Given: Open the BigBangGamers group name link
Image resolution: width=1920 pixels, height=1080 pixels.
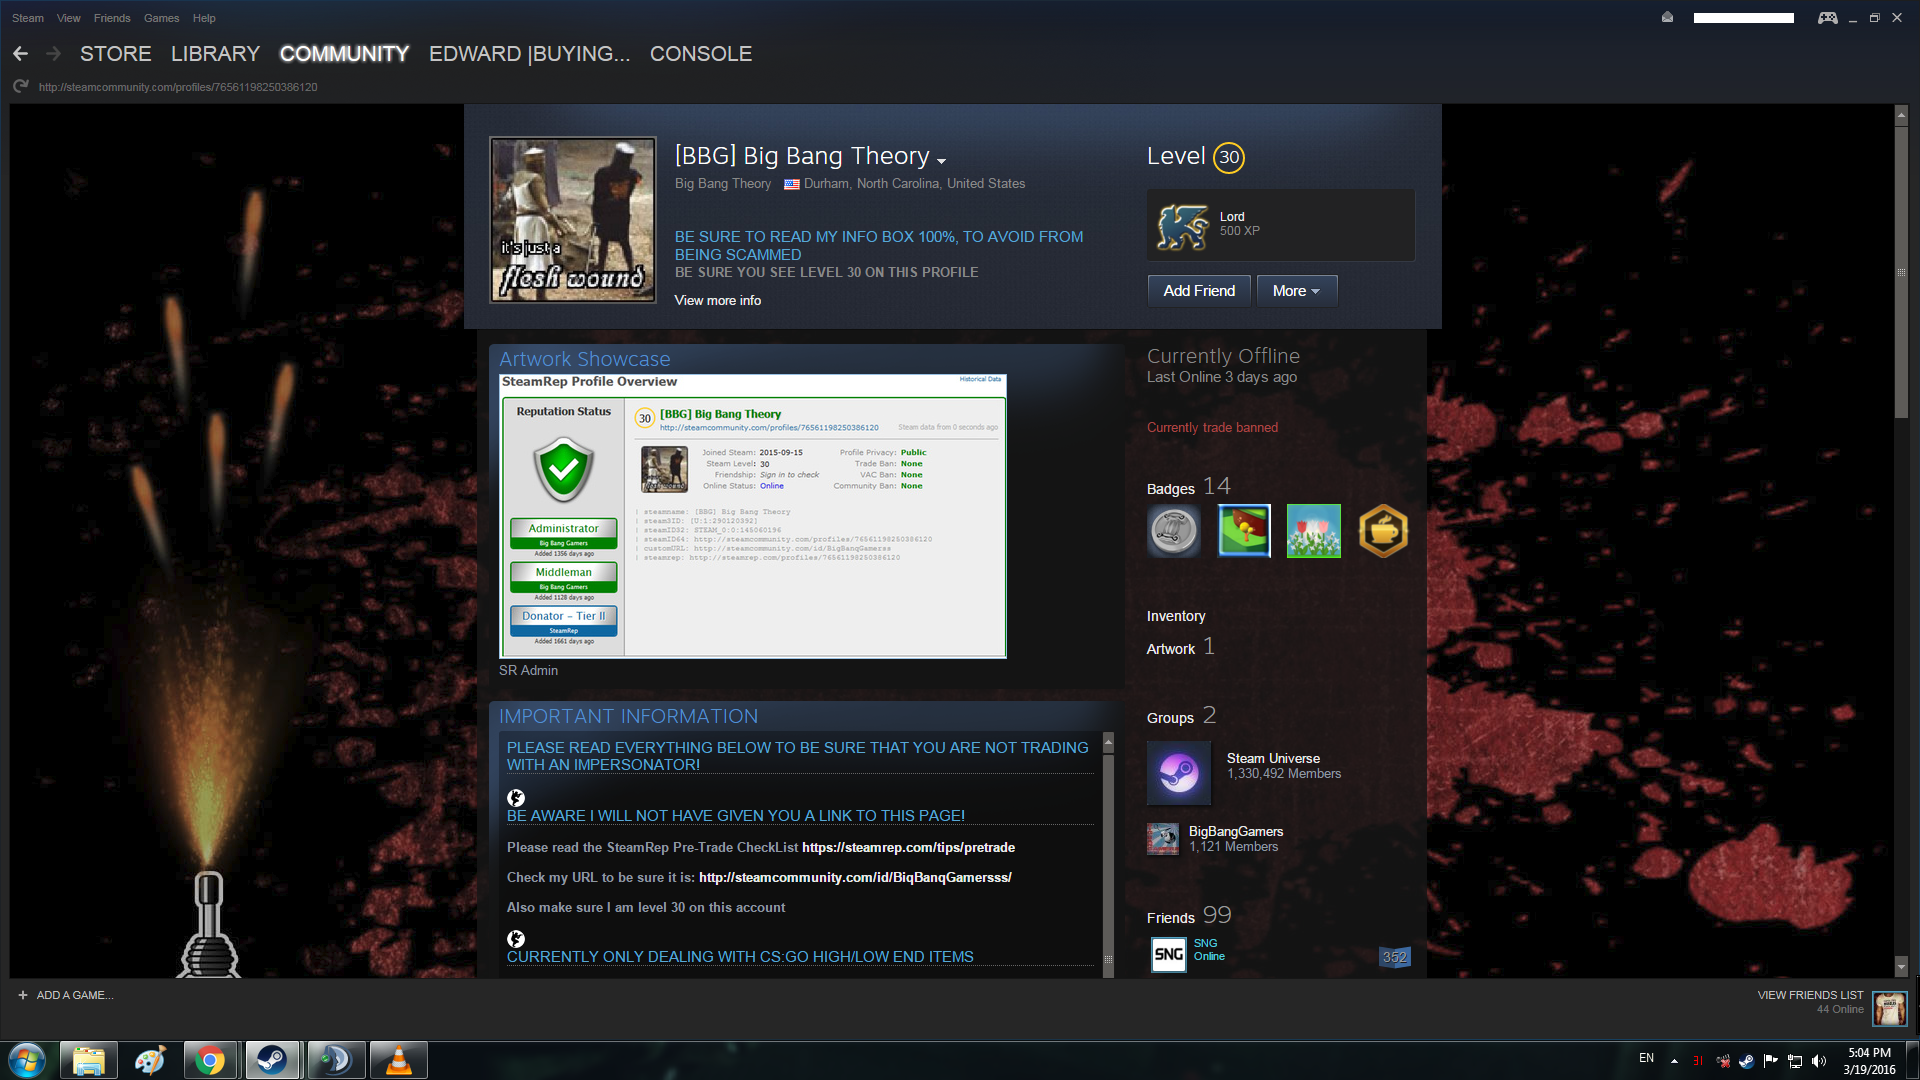Looking at the screenshot, I should tap(1236, 831).
